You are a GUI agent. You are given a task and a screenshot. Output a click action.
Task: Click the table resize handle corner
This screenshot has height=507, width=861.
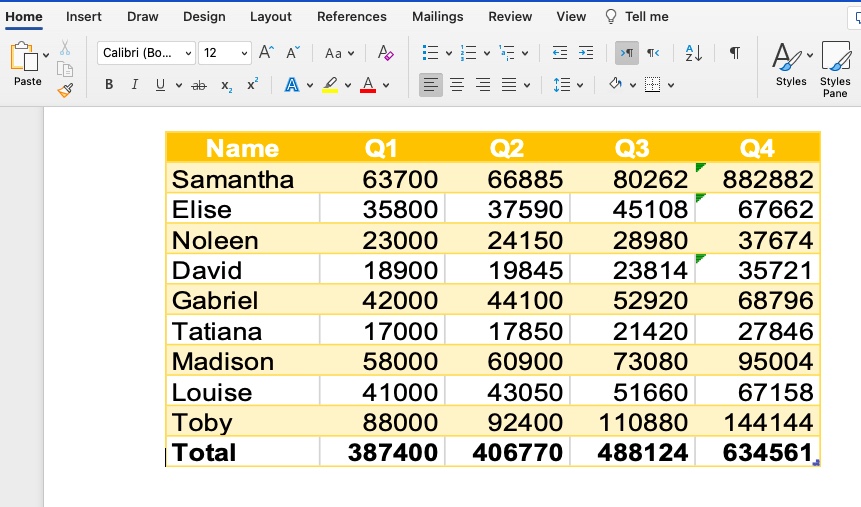coord(816,463)
